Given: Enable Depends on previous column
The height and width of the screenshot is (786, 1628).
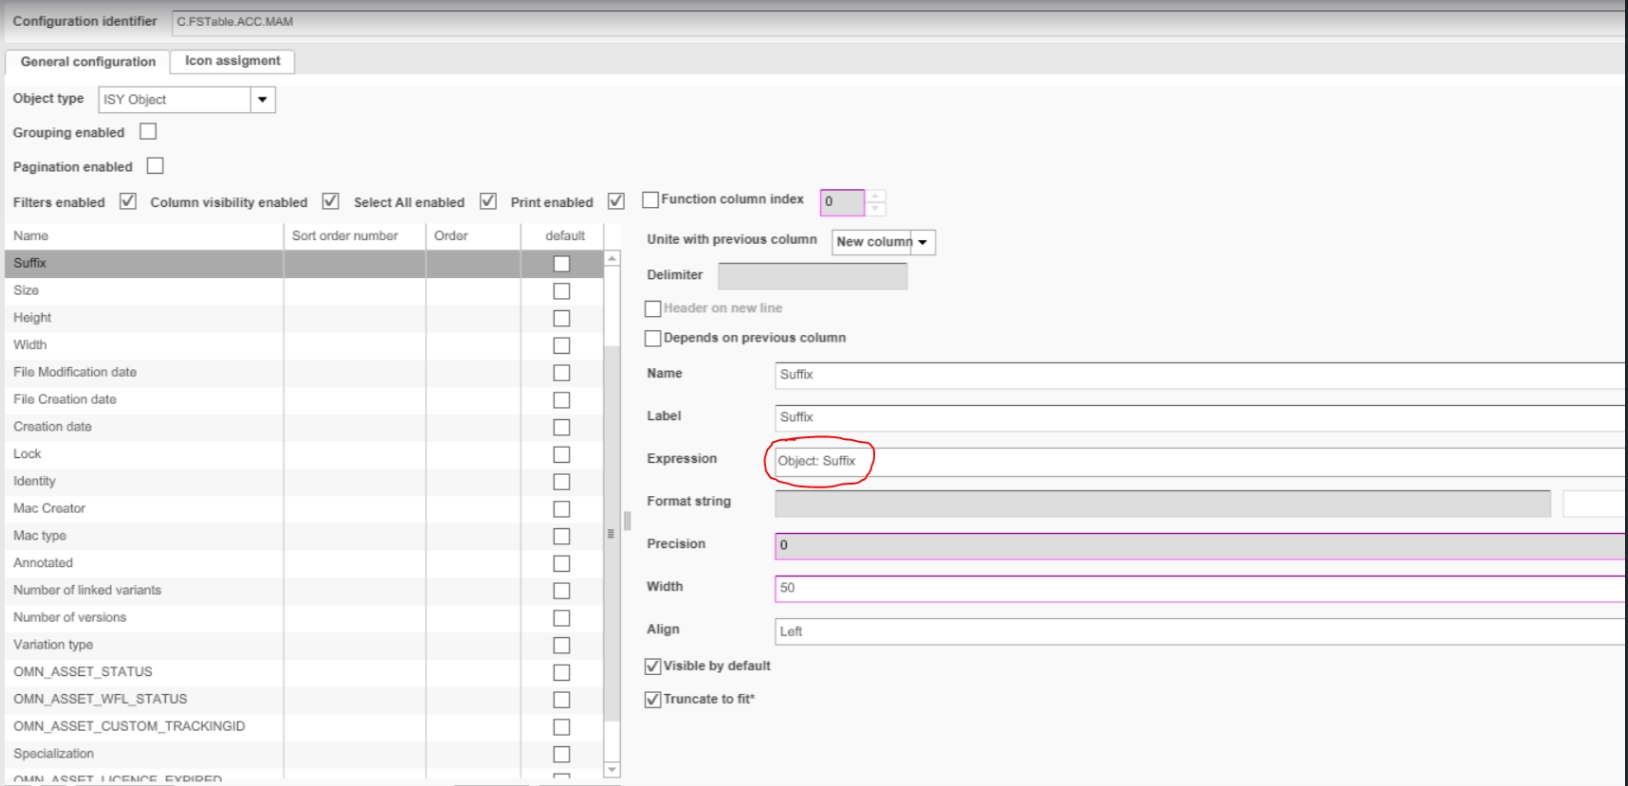Looking at the screenshot, I should pos(653,338).
